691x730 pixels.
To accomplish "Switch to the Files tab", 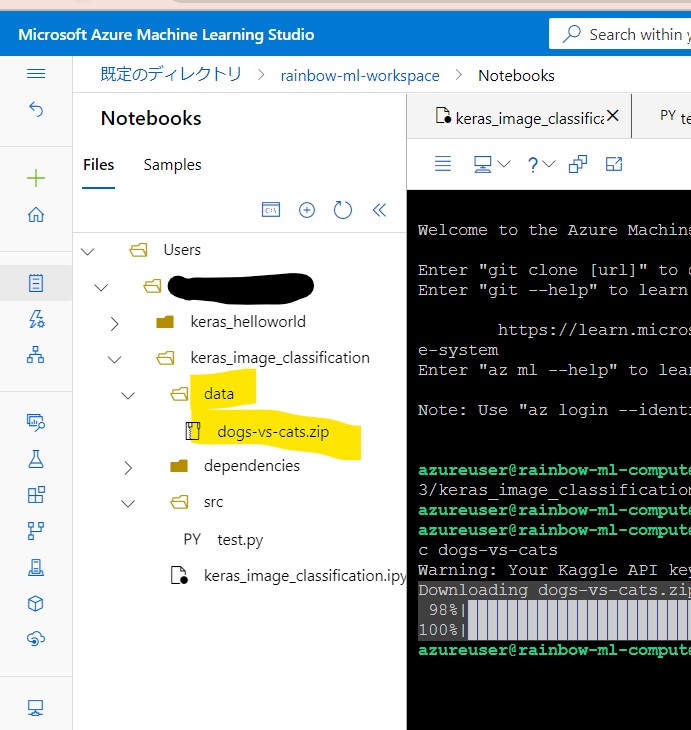I will tap(98, 165).
